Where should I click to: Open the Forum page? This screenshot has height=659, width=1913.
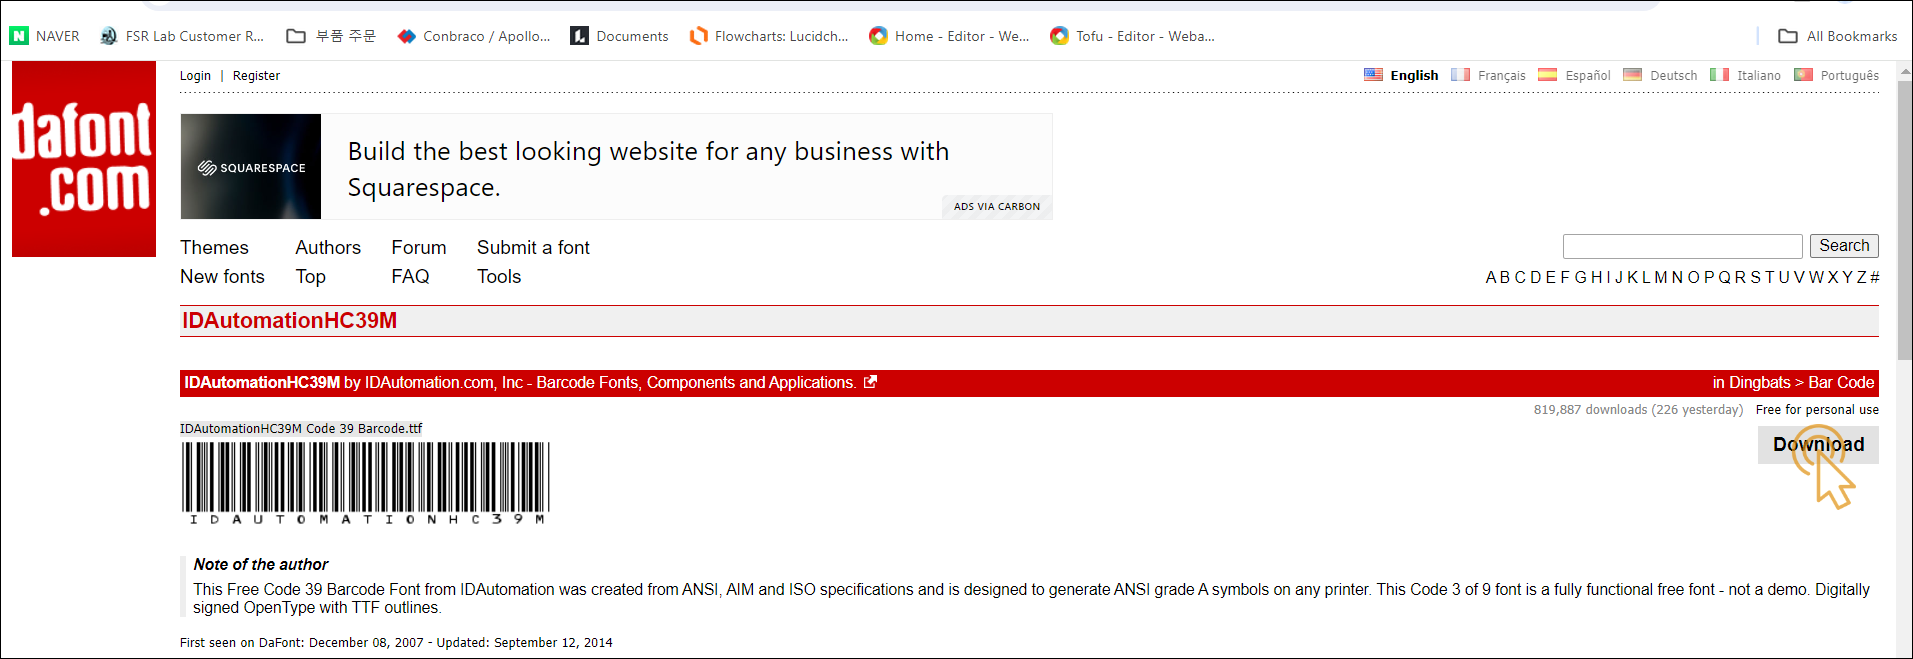coord(419,247)
